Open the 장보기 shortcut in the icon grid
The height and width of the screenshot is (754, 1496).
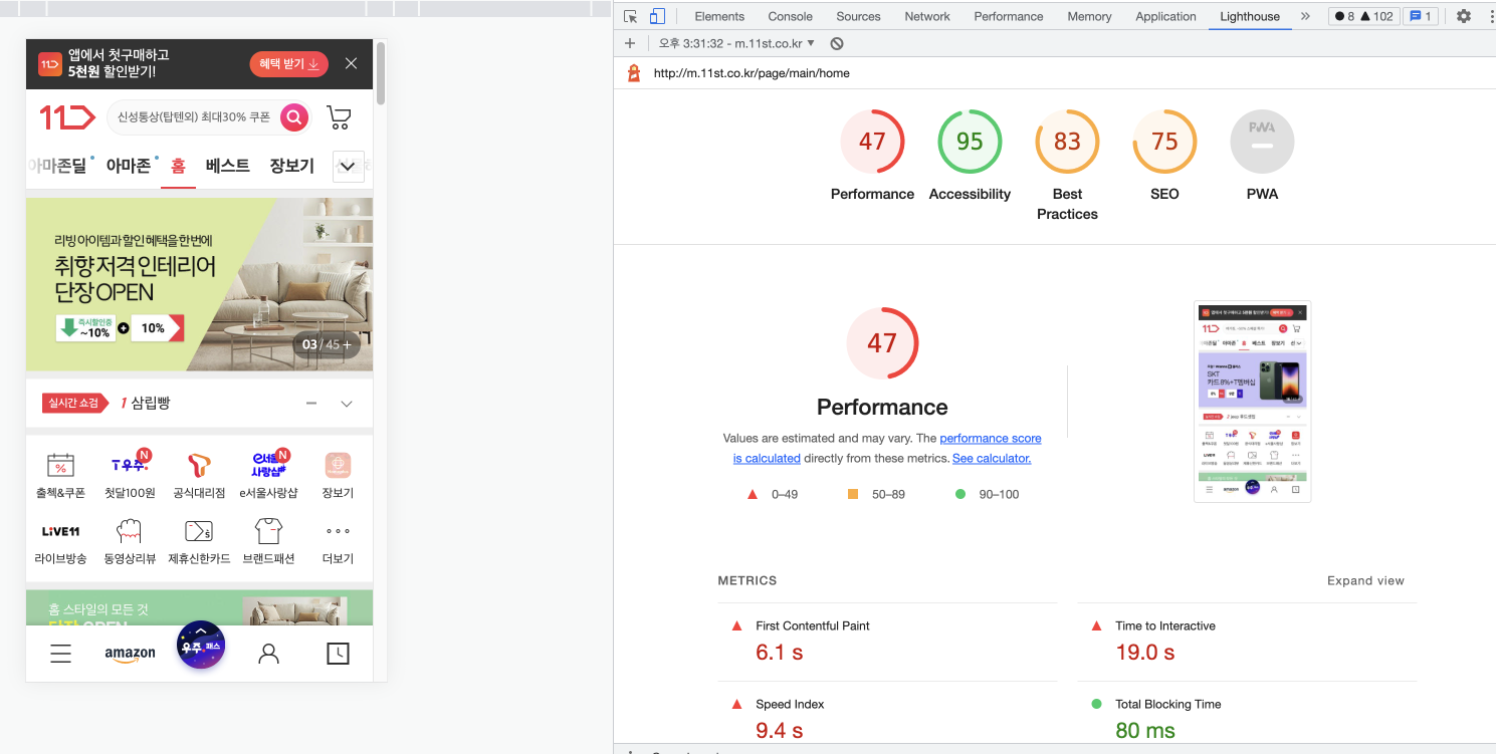coord(338,475)
